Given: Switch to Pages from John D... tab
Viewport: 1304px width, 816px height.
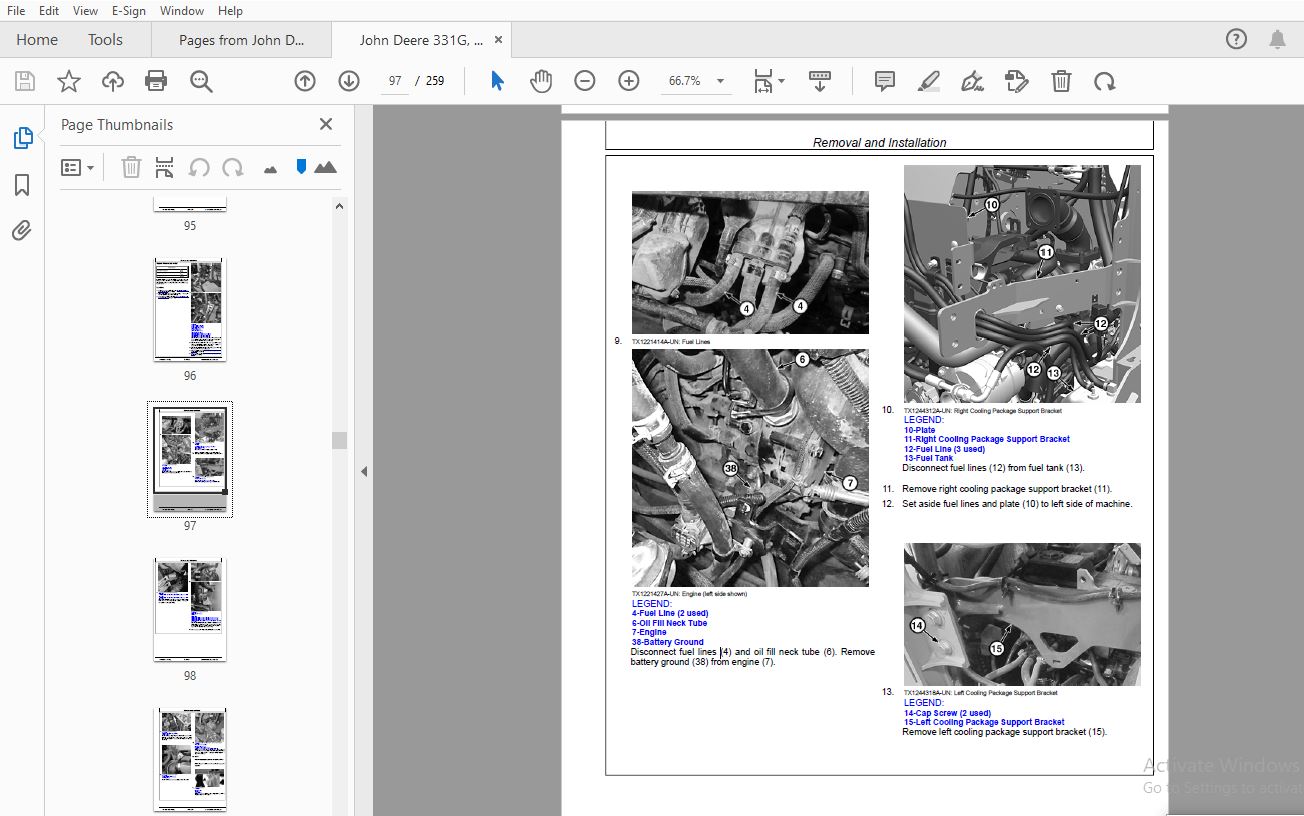Looking at the screenshot, I should [241, 40].
